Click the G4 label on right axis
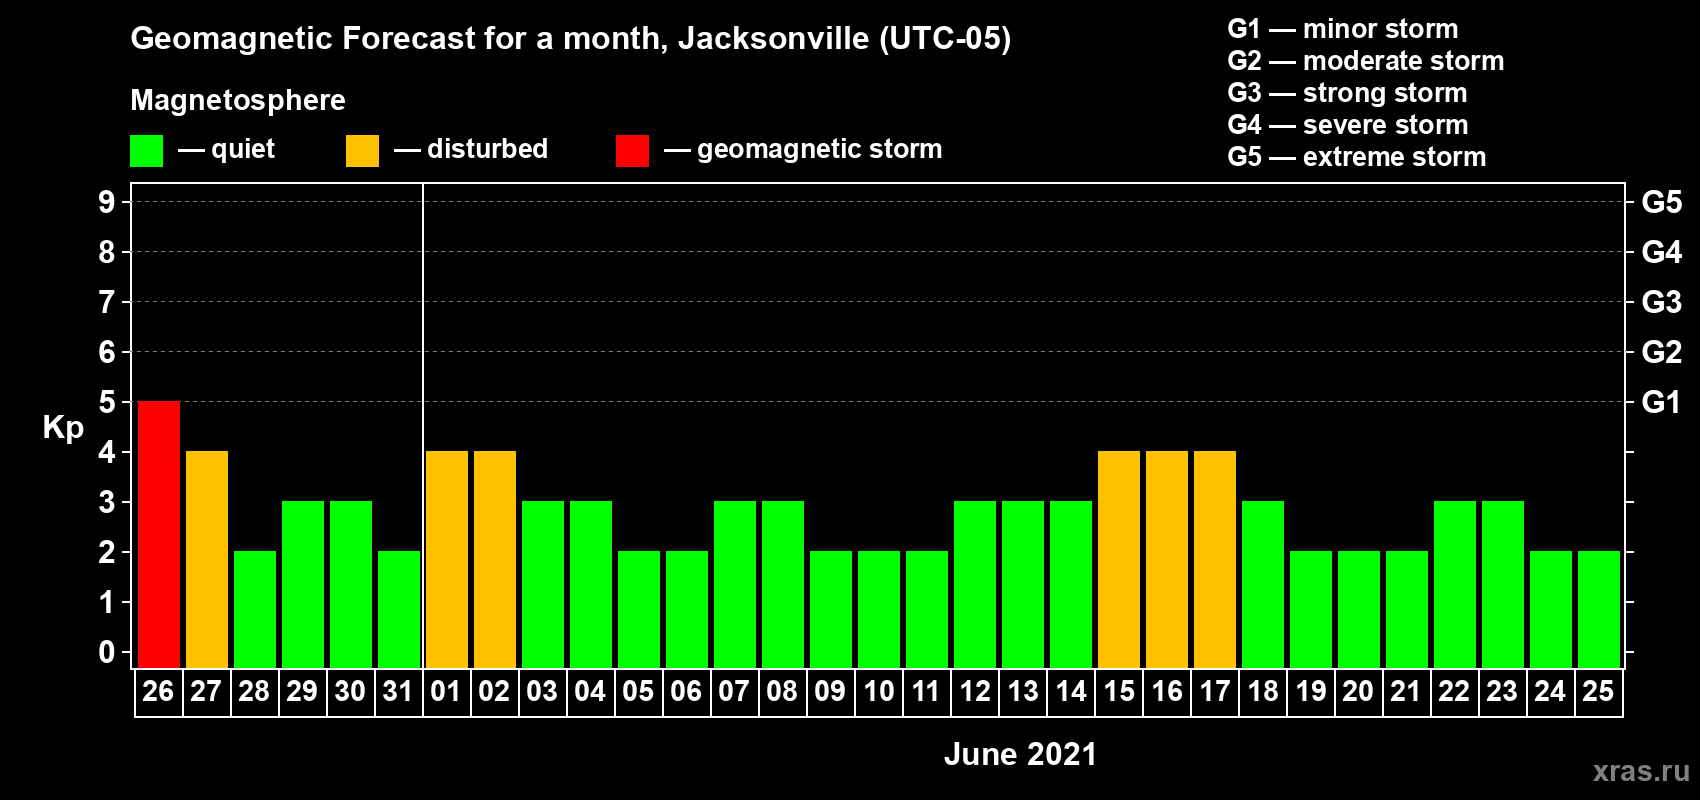The height and width of the screenshot is (800, 1700). (x=1662, y=252)
